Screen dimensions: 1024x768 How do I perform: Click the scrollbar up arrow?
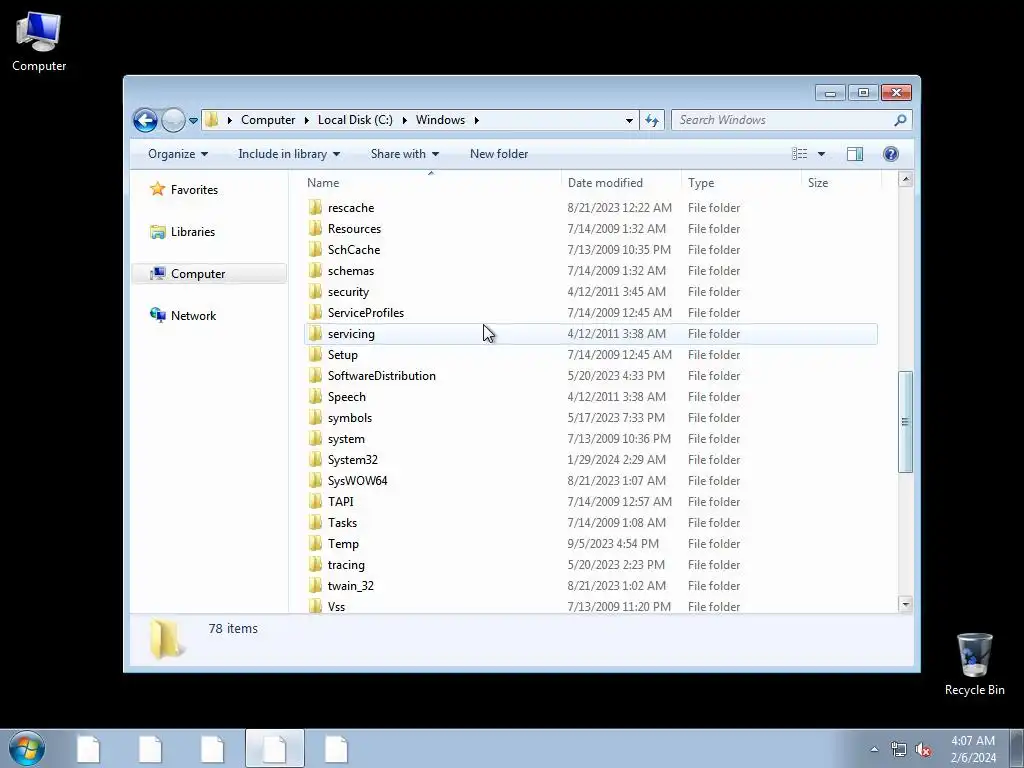tap(905, 180)
